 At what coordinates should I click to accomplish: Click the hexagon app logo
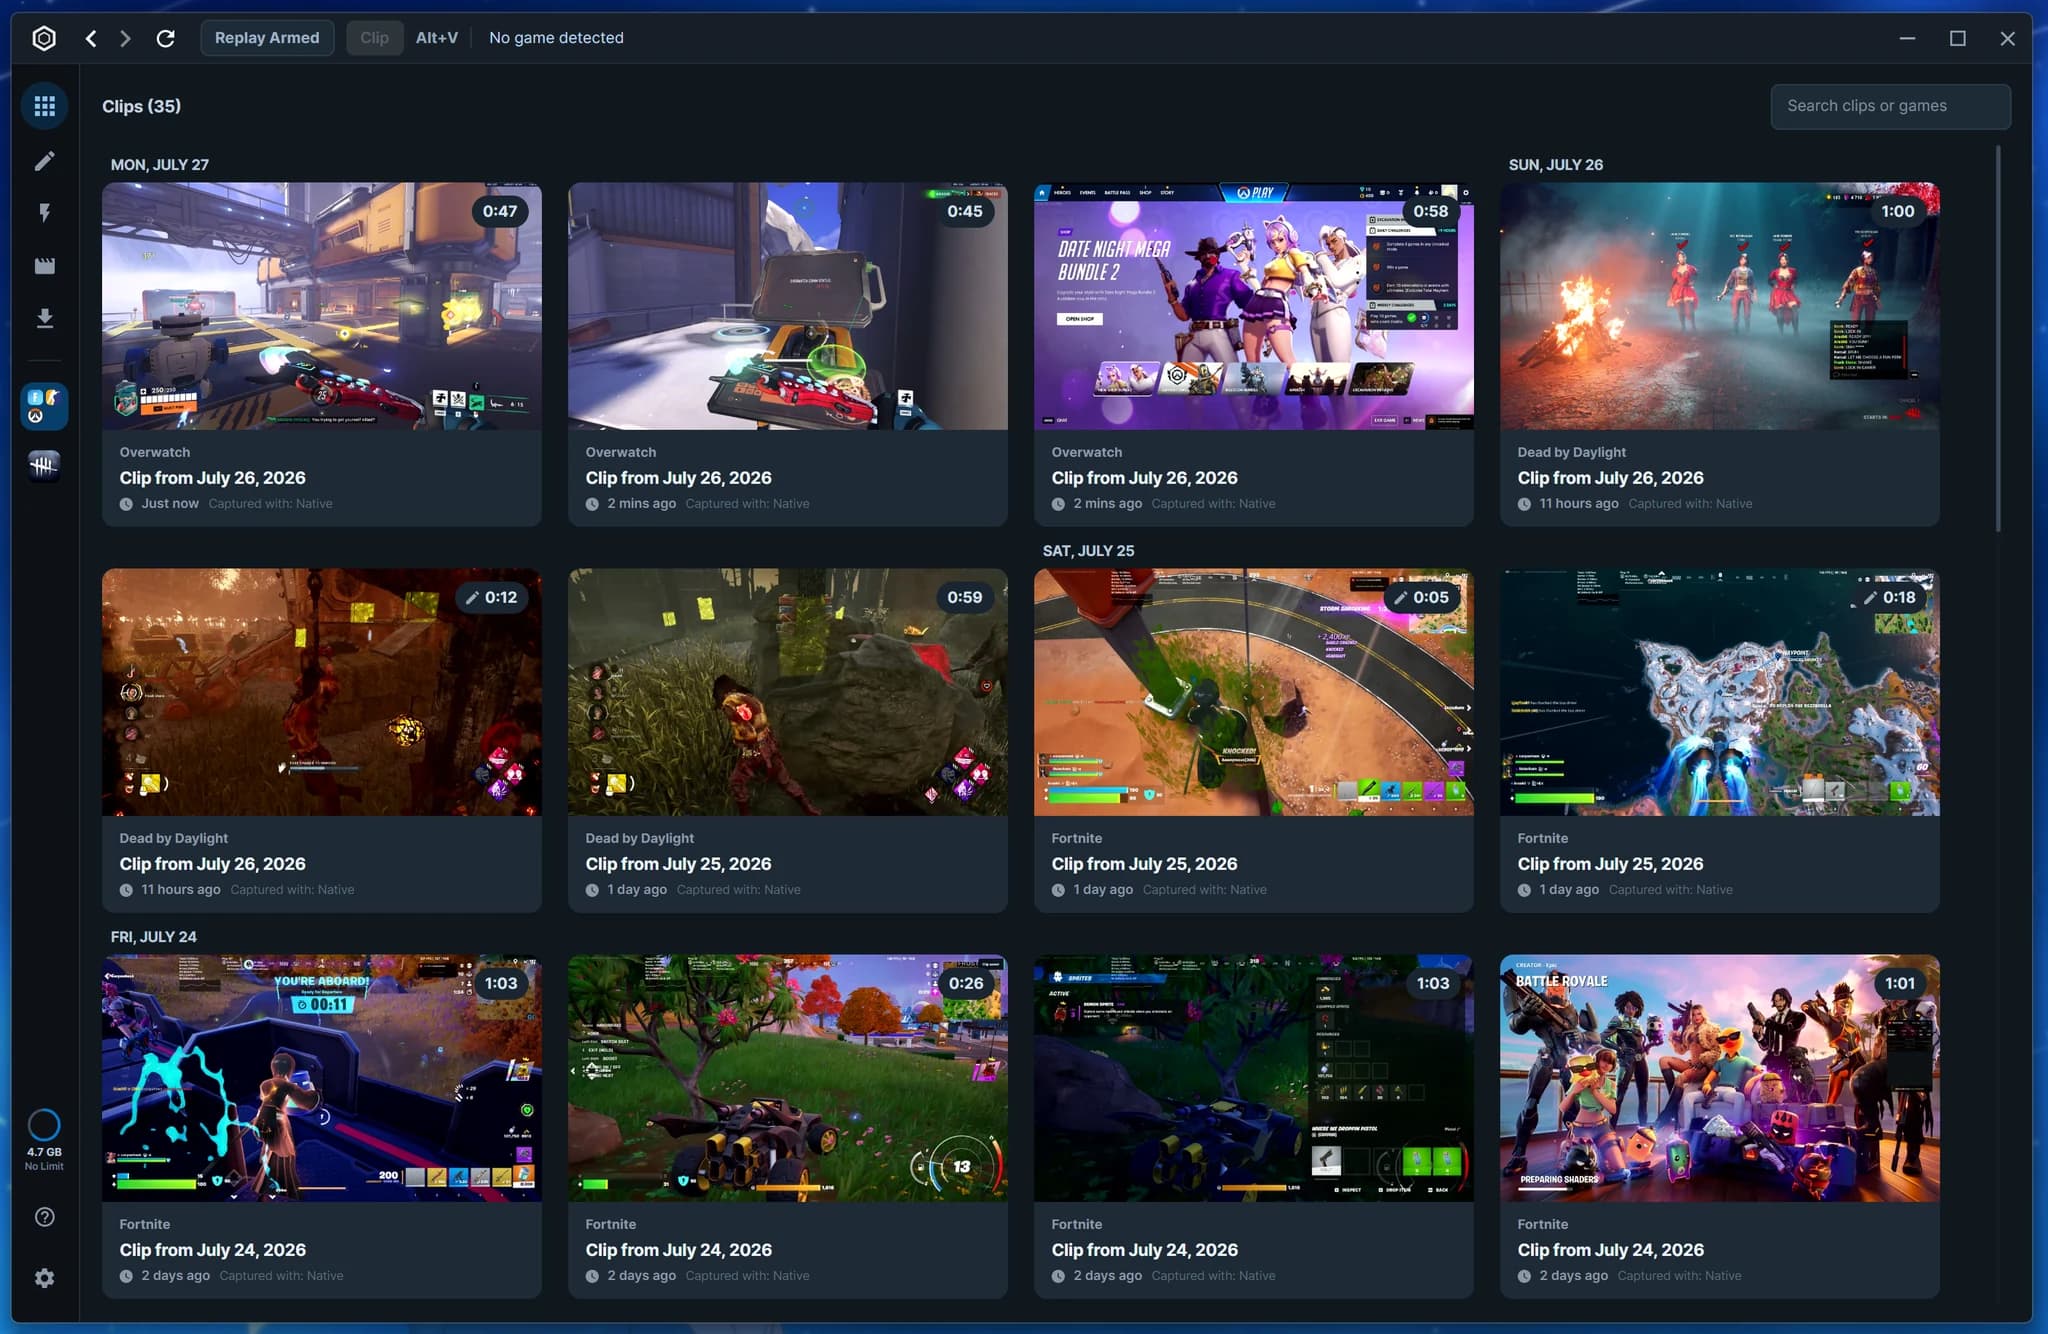click(44, 38)
